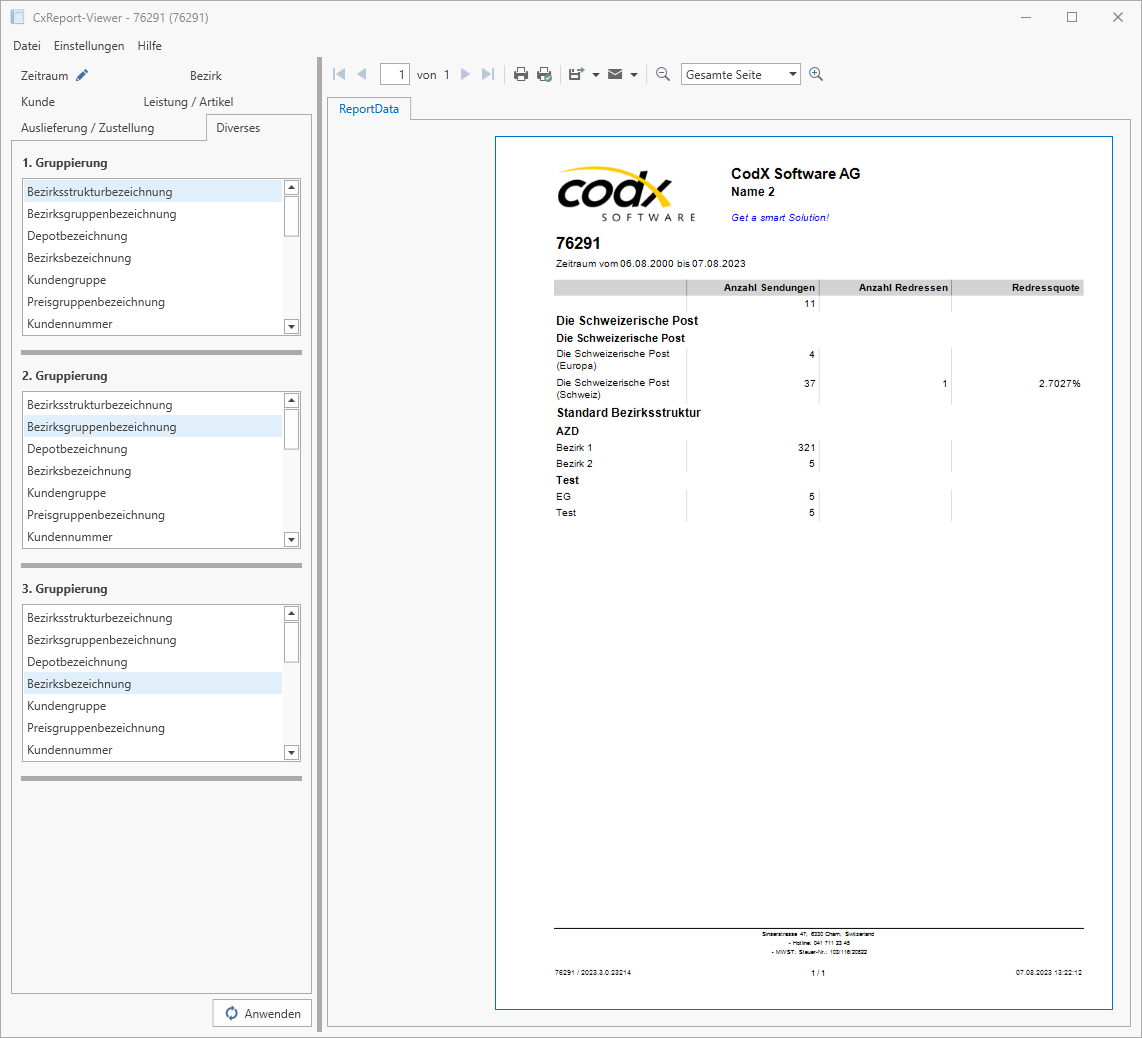This screenshot has width=1142, height=1038.
Task: Click scroll-down arrow of 2. Gruppierung list
Action: [x=291, y=540]
